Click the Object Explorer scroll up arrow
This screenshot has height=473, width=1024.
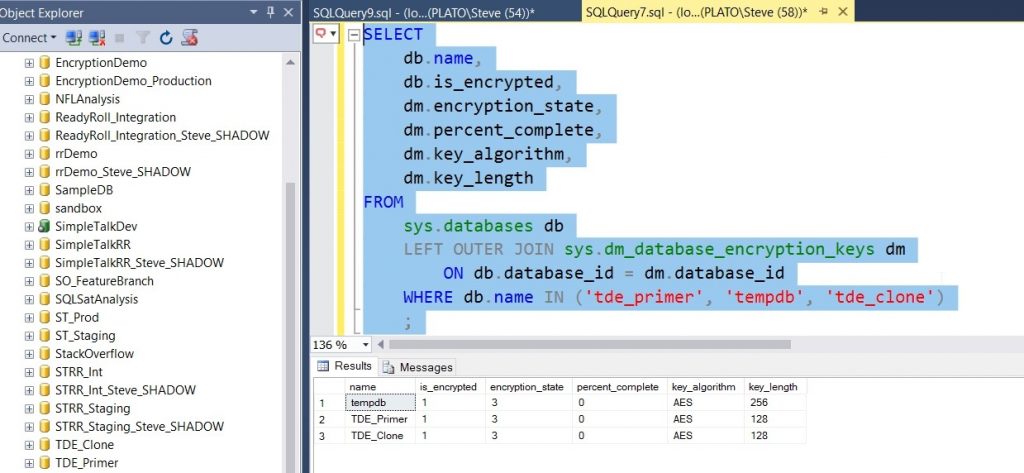click(290, 62)
